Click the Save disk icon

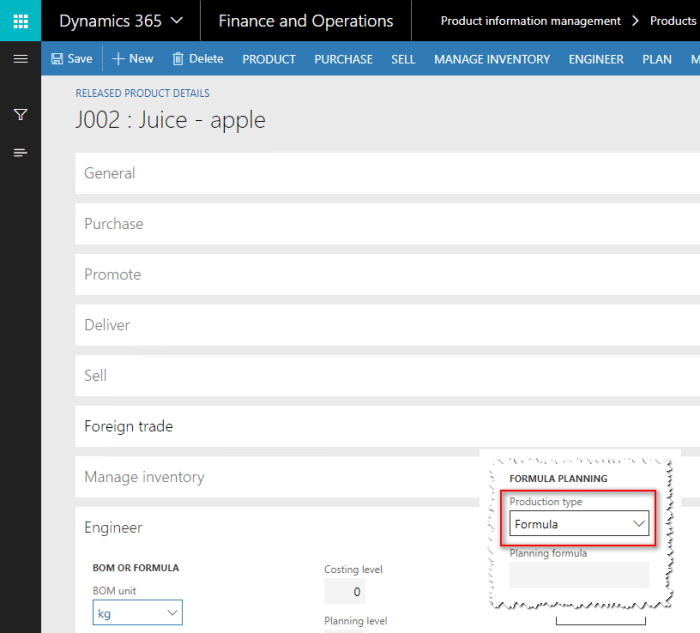tap(58, 59)
